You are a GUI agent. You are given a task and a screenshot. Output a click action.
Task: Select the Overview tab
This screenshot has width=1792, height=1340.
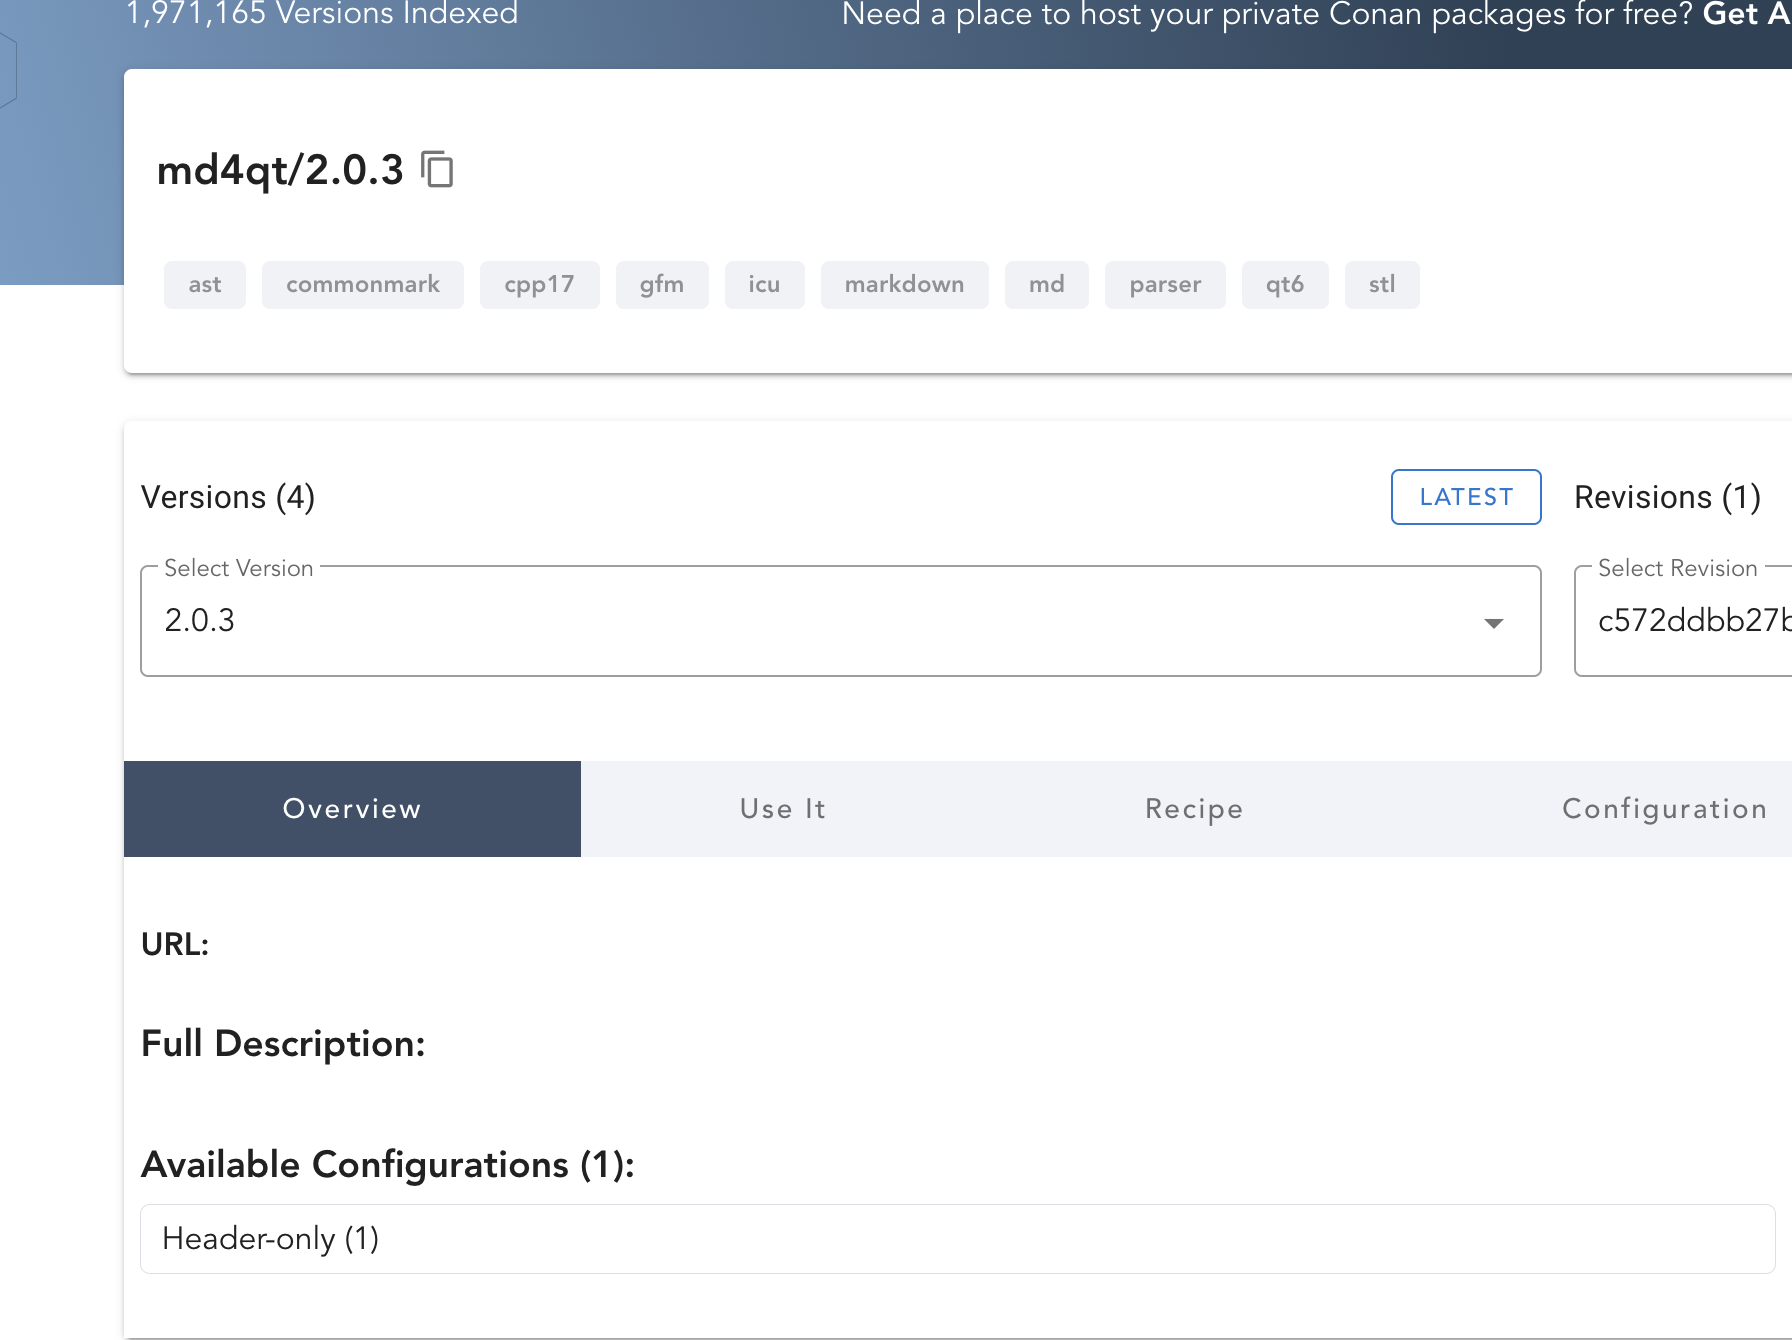[x=351, y=808]
